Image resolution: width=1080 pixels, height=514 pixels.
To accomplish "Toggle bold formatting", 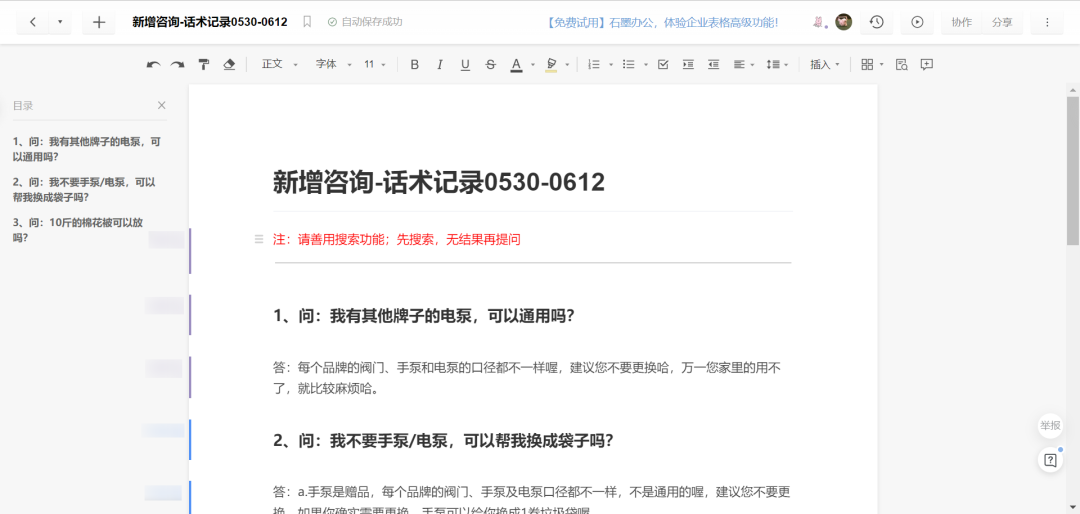I will coord(415,65).
